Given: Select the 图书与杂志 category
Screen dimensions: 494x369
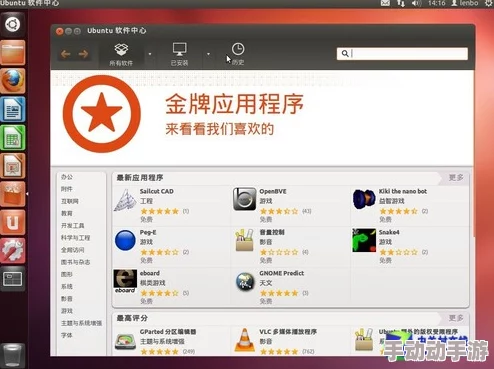Looking at the screenshot, I should pyautogui.click(x=76, y=262).
